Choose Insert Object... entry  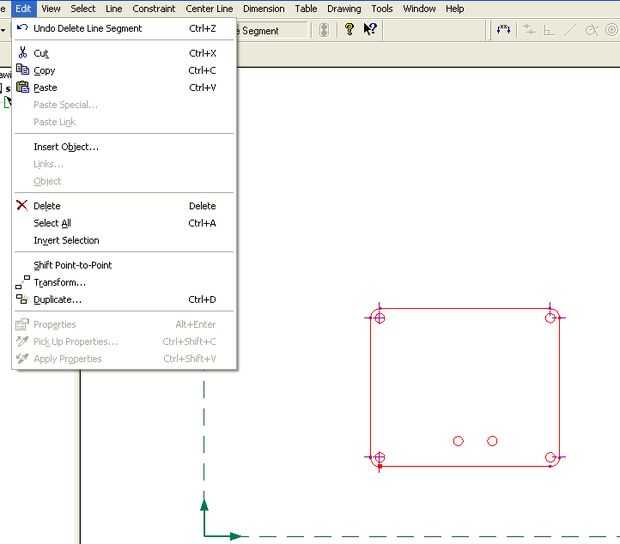(x=124, y=147)
